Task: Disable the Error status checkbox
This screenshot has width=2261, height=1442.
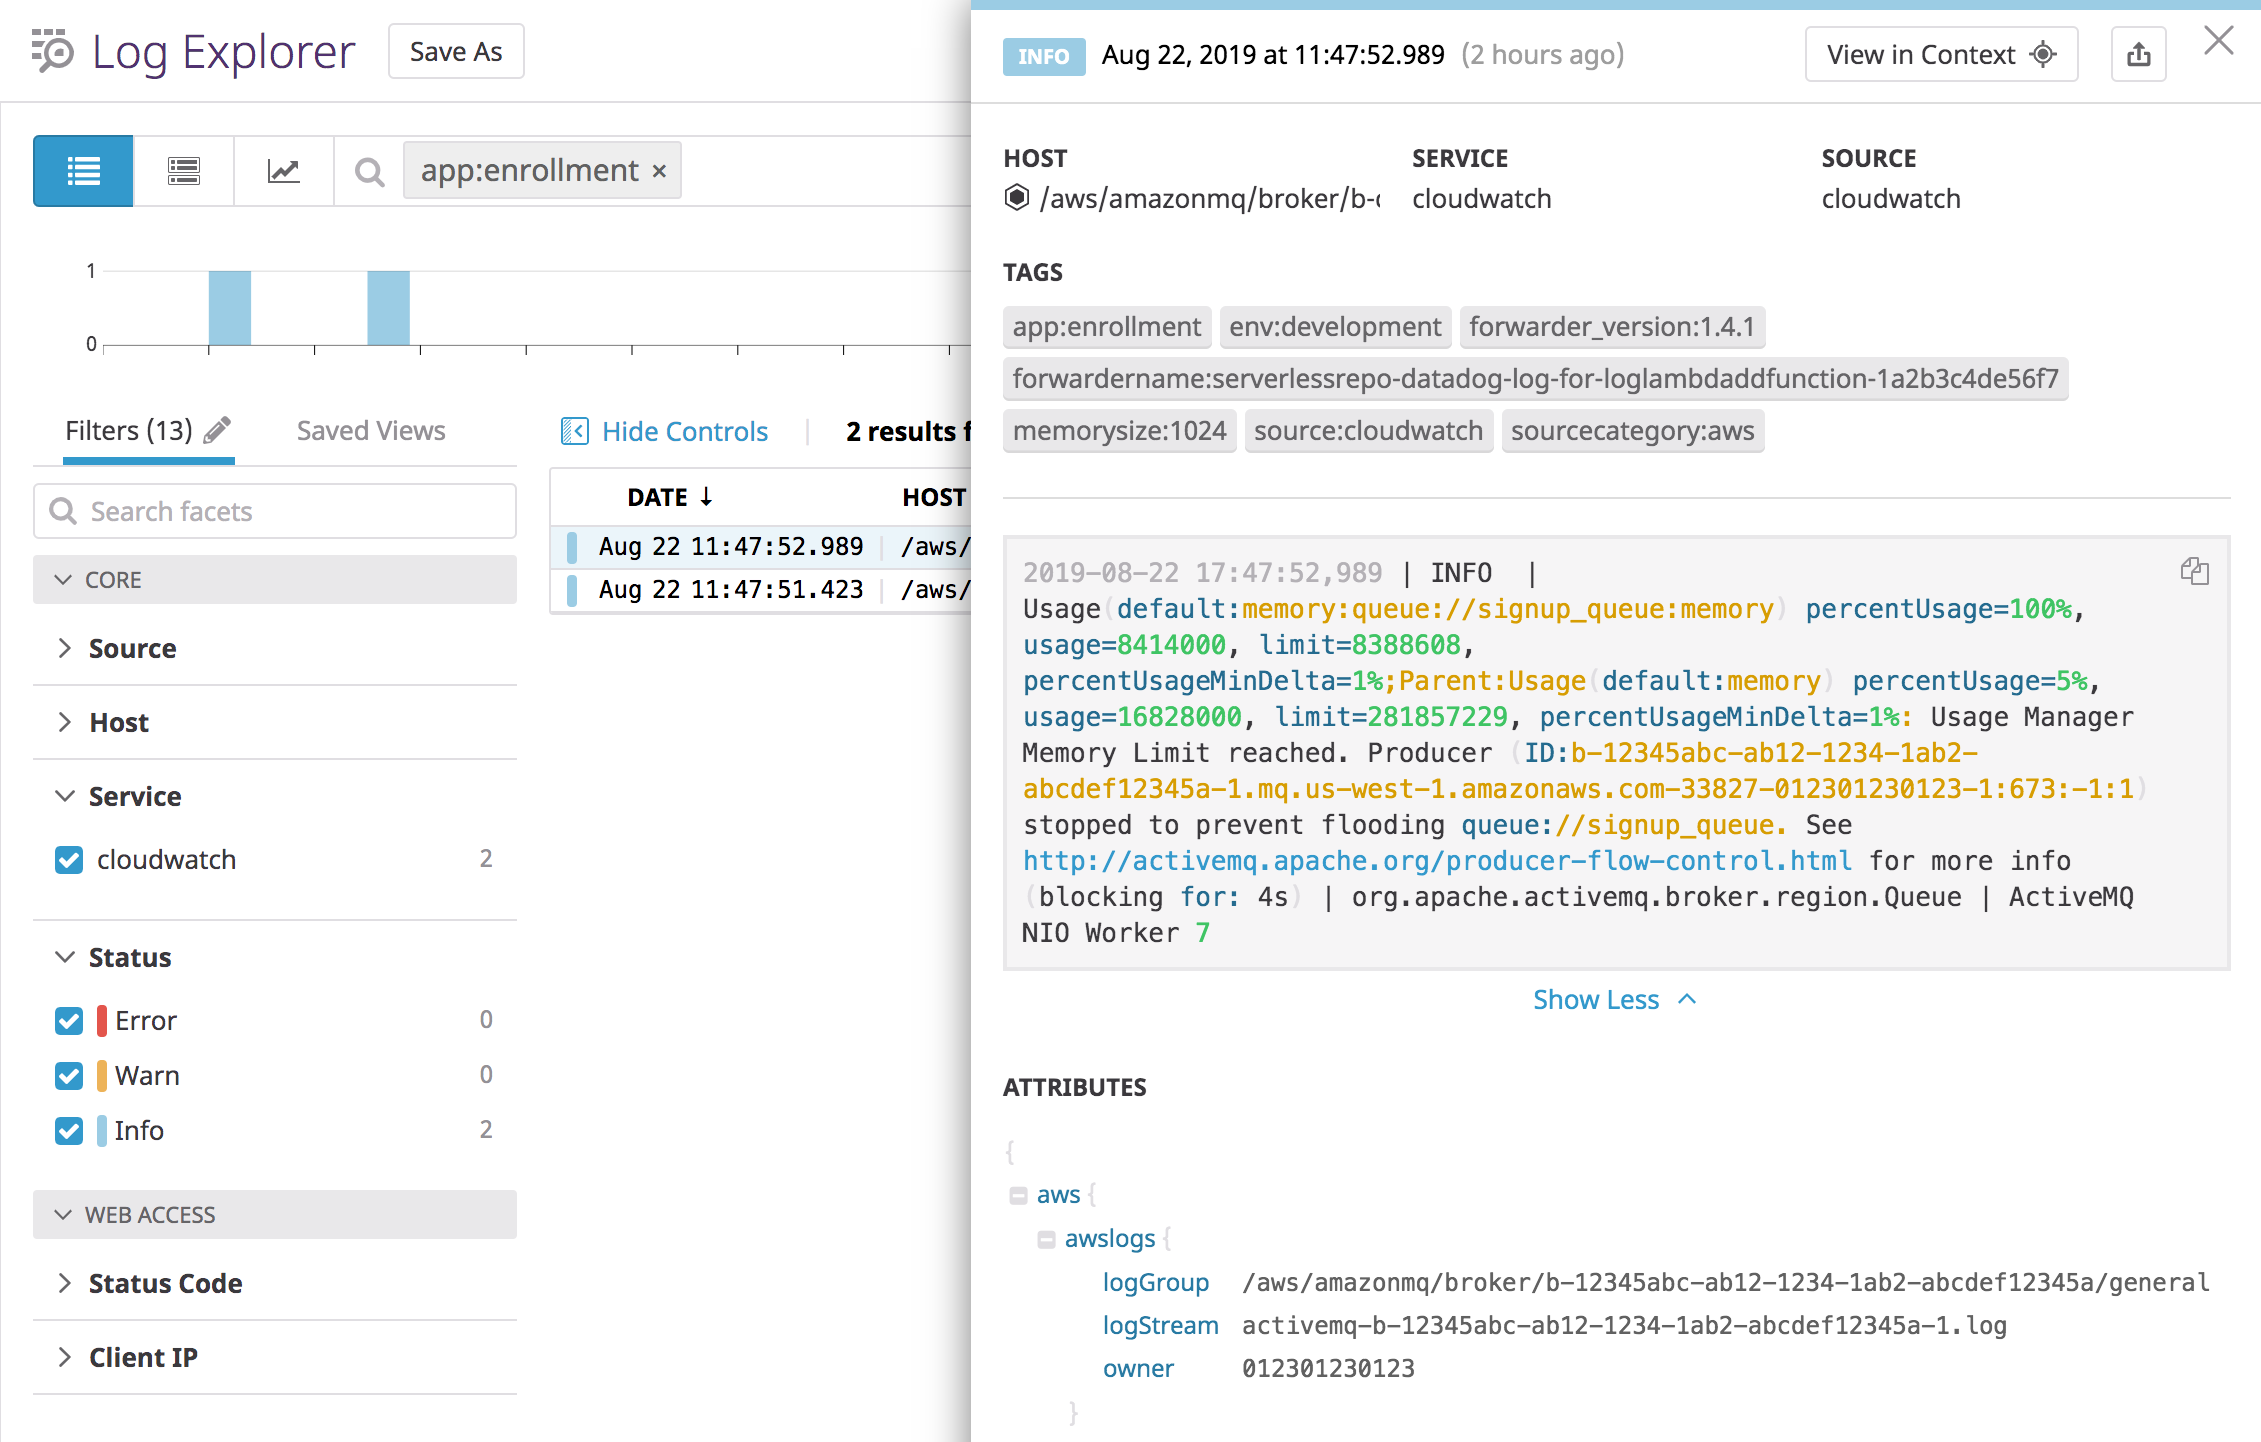Action: [68, 1020]
